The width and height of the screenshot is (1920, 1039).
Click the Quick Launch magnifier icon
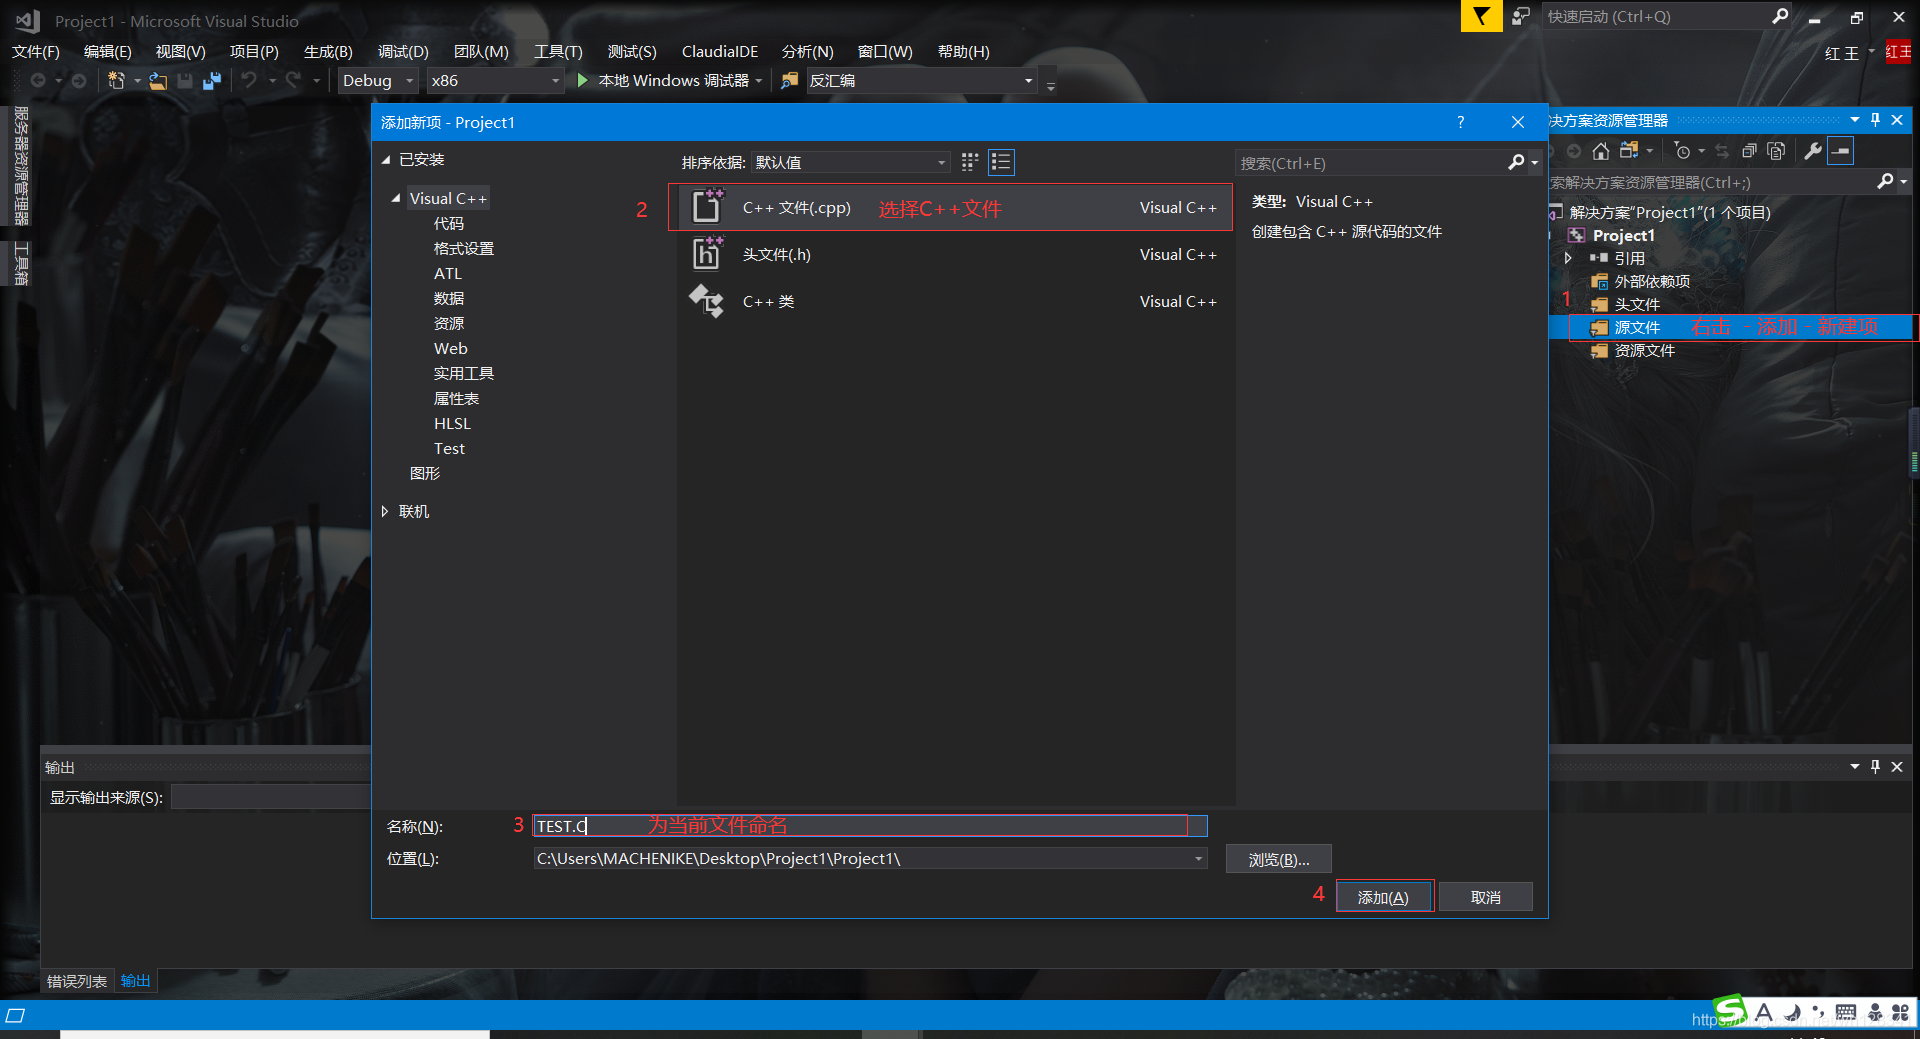pos(1780,16)
